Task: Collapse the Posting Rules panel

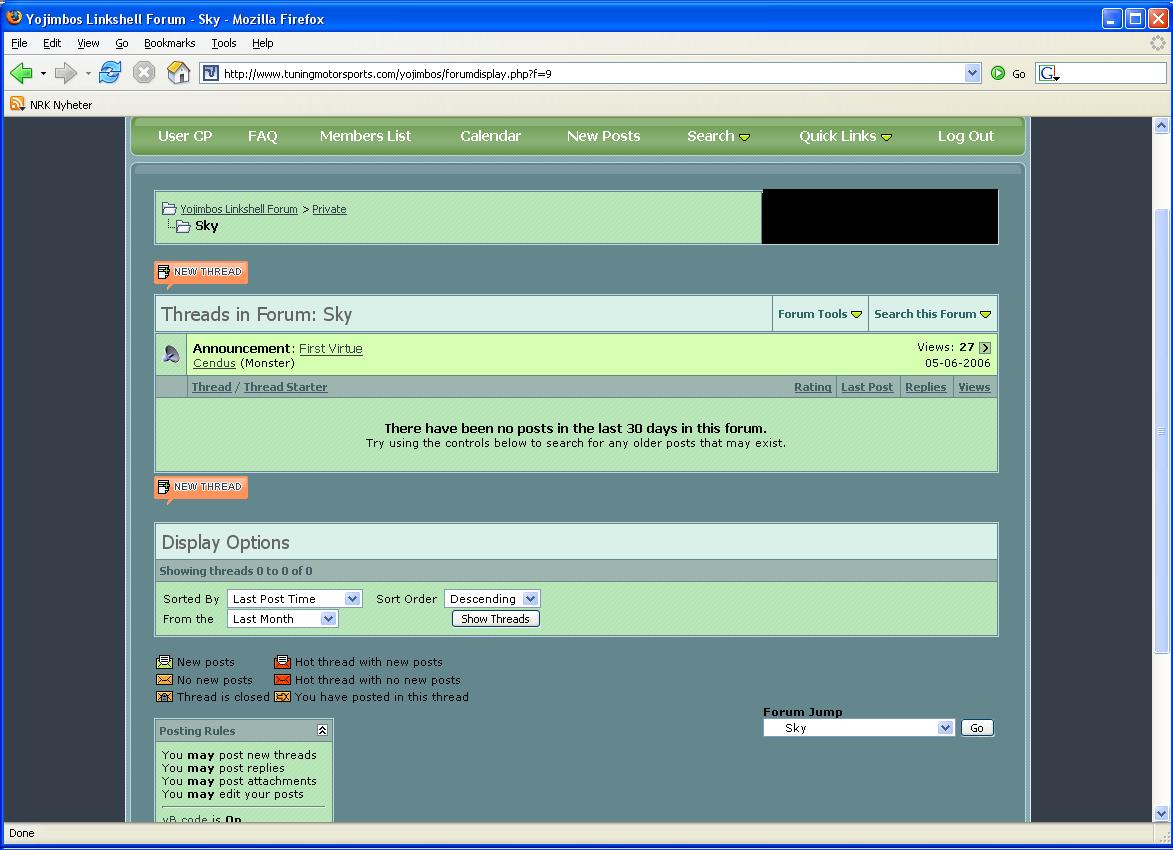Action: [x=322, y=731]
